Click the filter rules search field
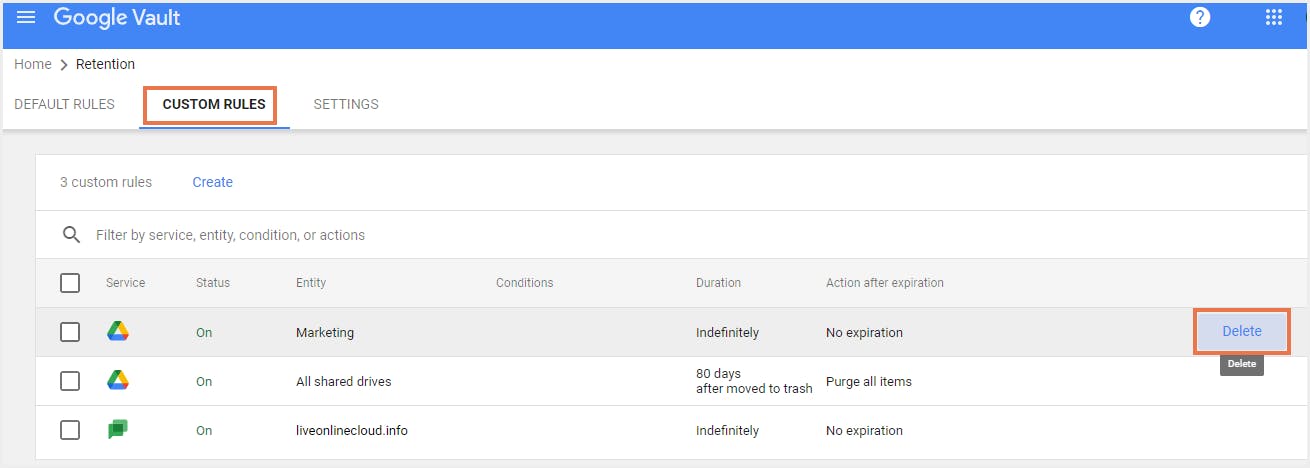 (400, 235)
